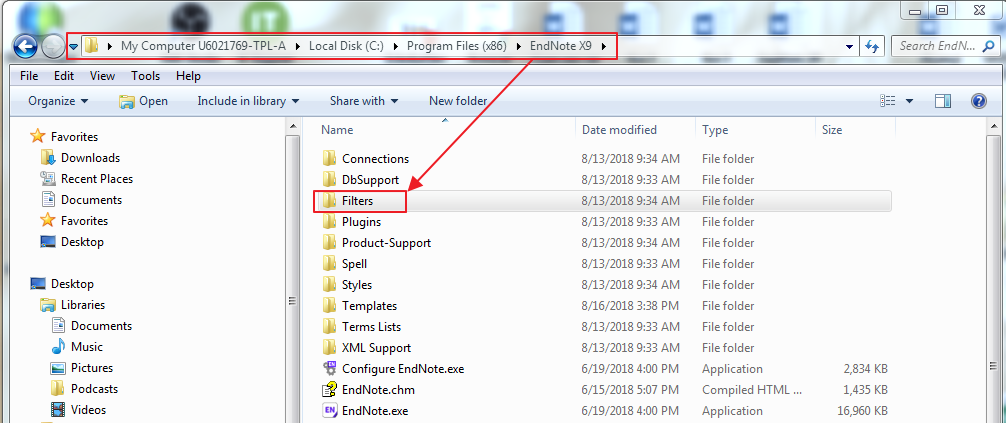
Task: Open the EndNote.exe application icon
Action: 329,411
